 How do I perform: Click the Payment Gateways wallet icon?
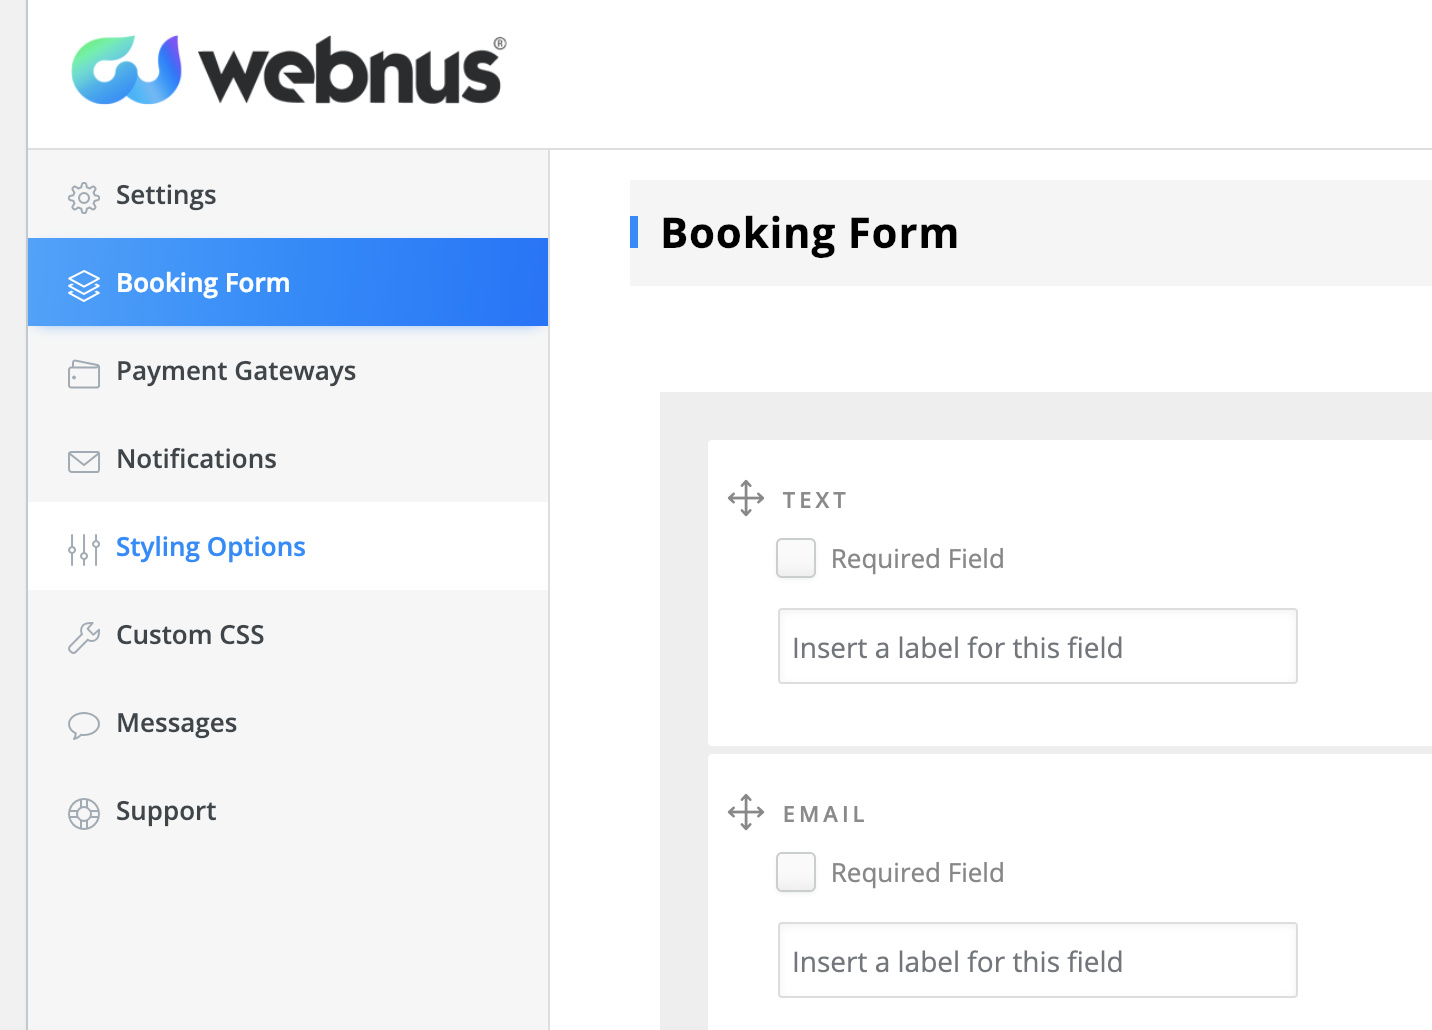[x=84, y=374]
